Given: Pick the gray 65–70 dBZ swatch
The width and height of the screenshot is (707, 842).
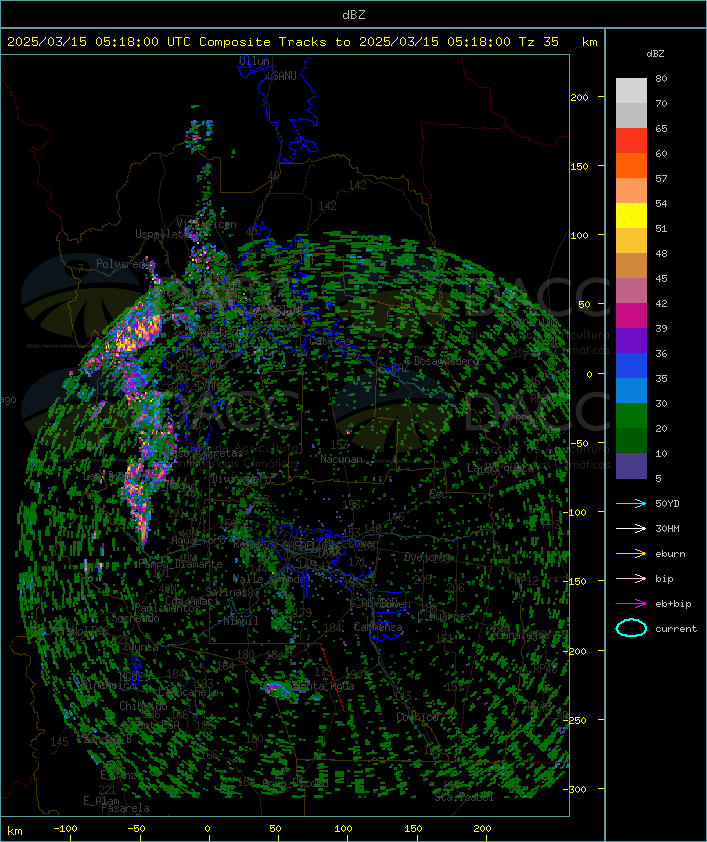Looking at the screenshot, I should (631, 115).
